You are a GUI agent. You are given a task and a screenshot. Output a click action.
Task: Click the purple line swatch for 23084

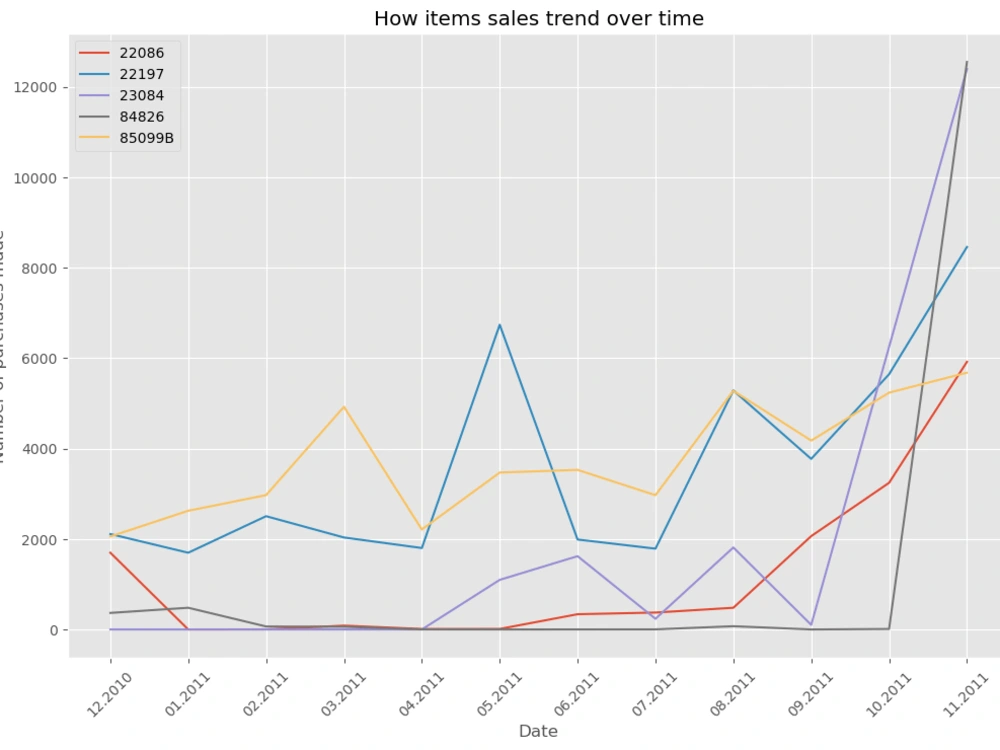click(94, 96)
